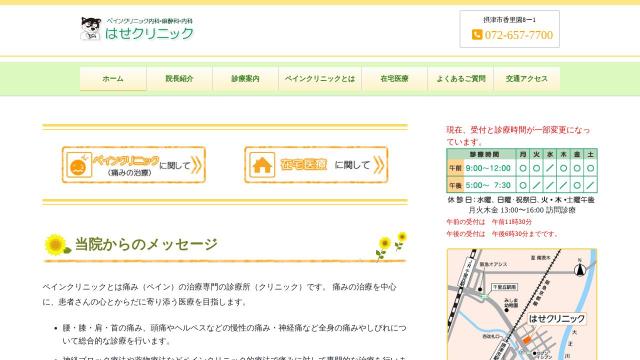Select 在宅医療 in the navigation bar
Viewport: 640px width, 360px height.
click(x=394, y=79)
